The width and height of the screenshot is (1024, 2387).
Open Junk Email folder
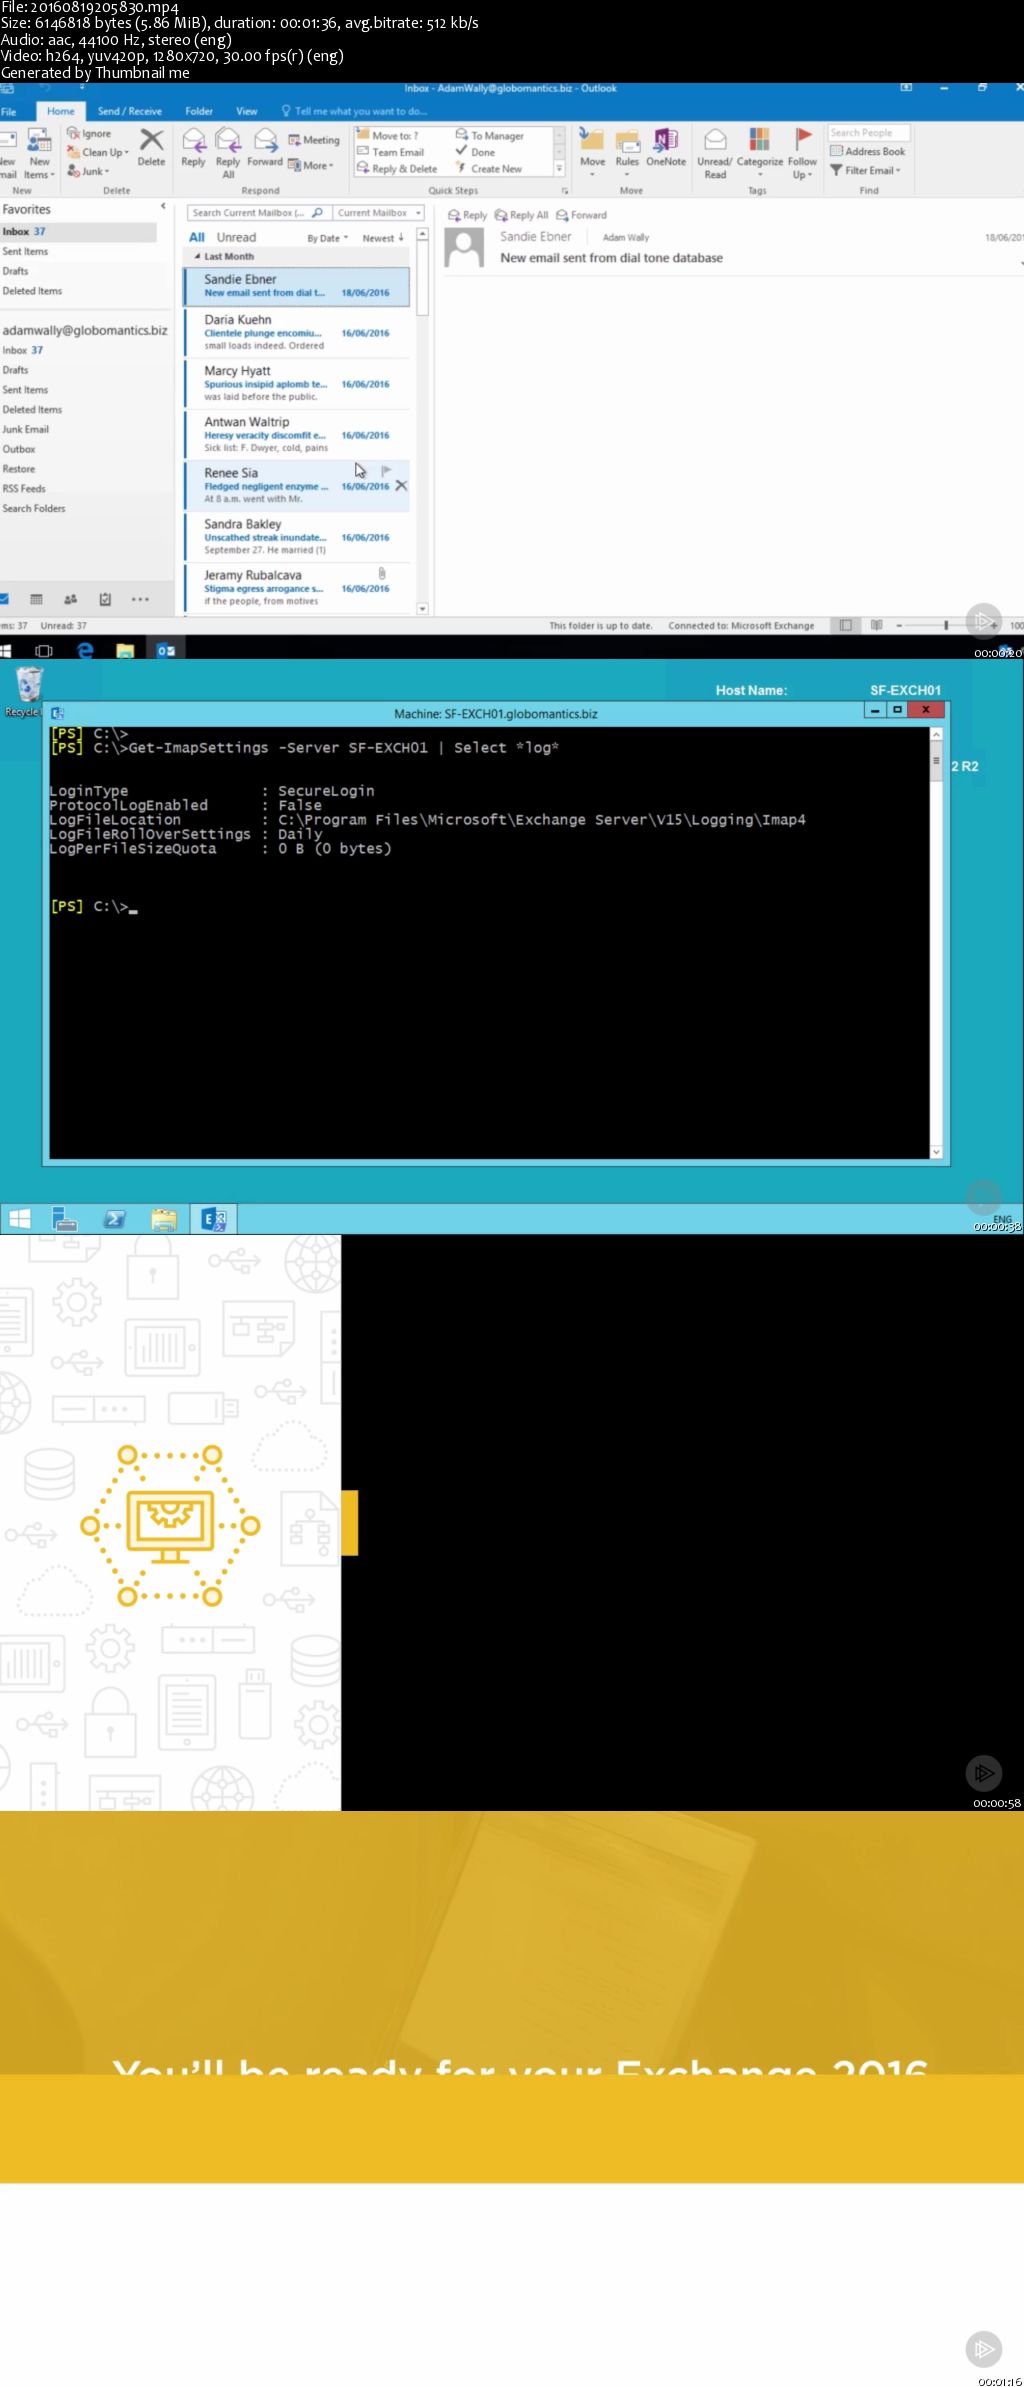pyautogui.click(x=26, y=429)
